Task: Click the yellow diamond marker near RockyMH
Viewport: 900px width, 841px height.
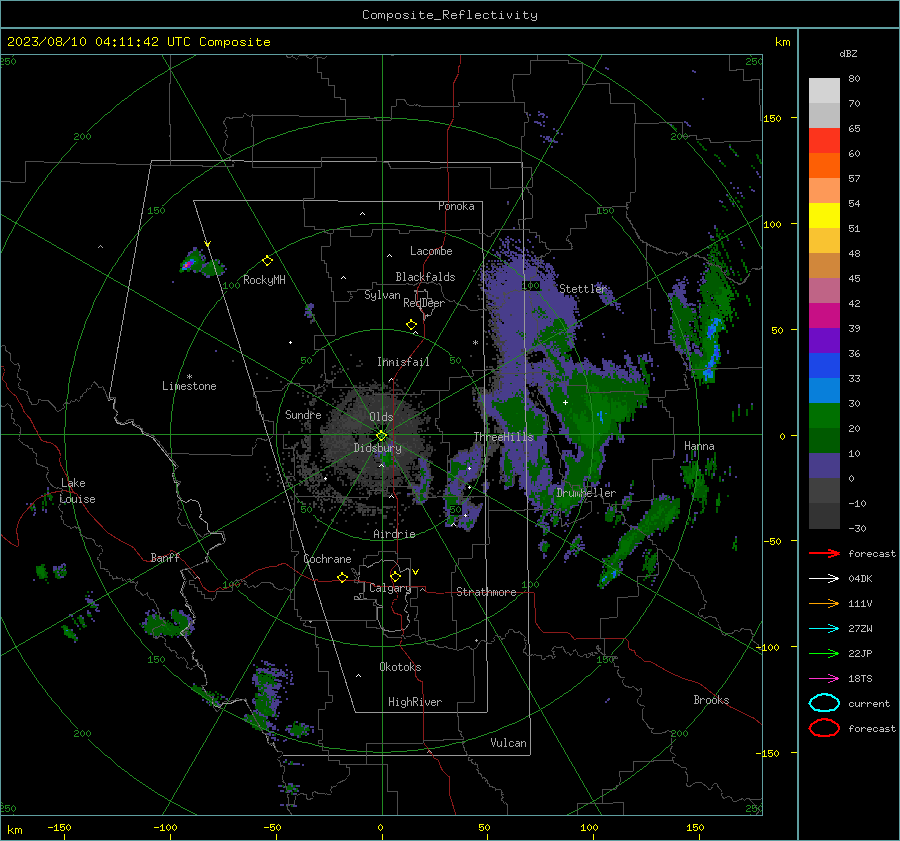Action: [267, 261]
